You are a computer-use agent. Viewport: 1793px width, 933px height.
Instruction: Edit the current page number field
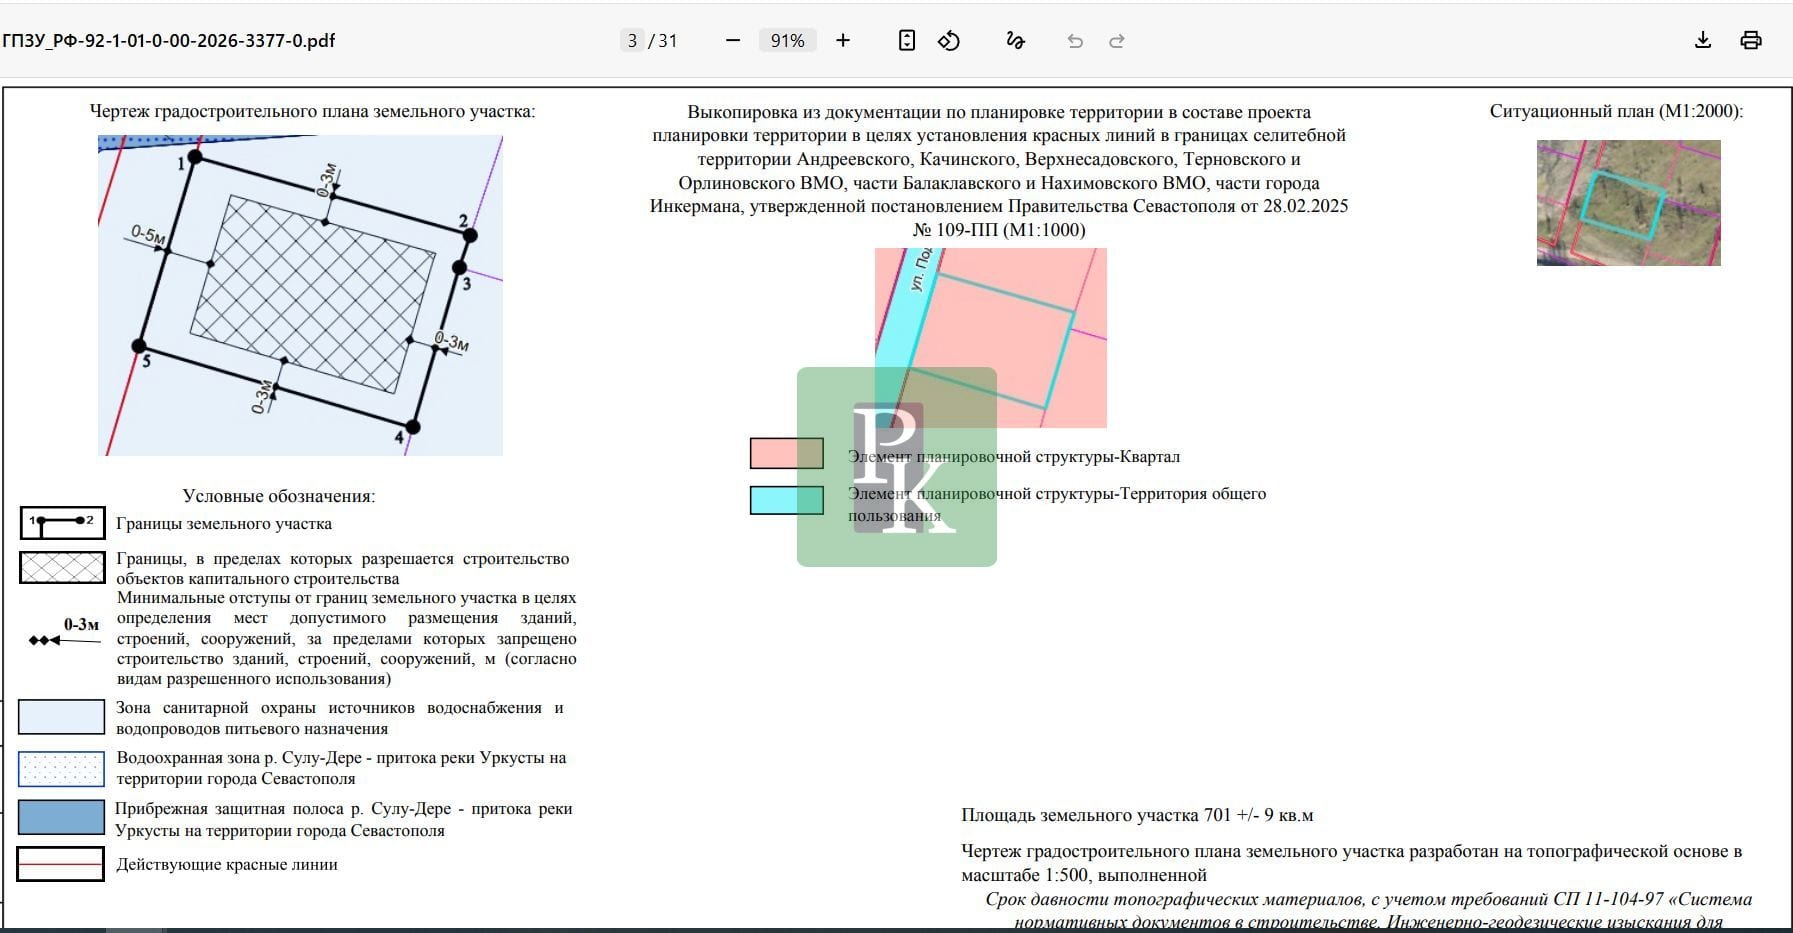632,41
